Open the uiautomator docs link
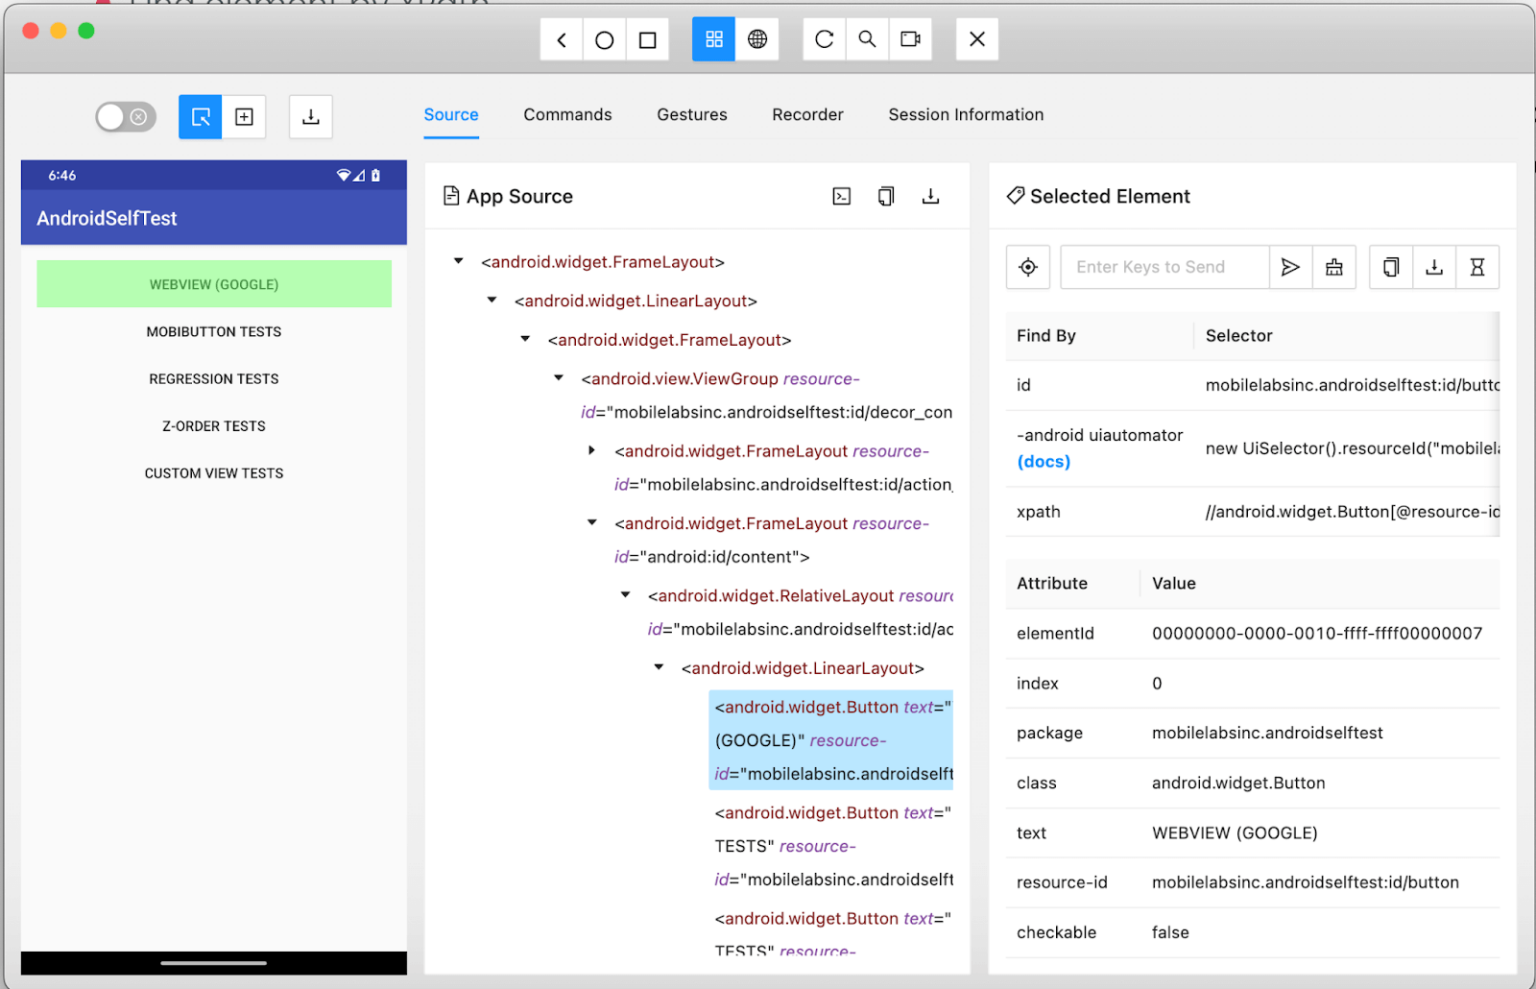Image resolution: width=1536 pixels, height=989 pixels. click(x=1043, y=462)
